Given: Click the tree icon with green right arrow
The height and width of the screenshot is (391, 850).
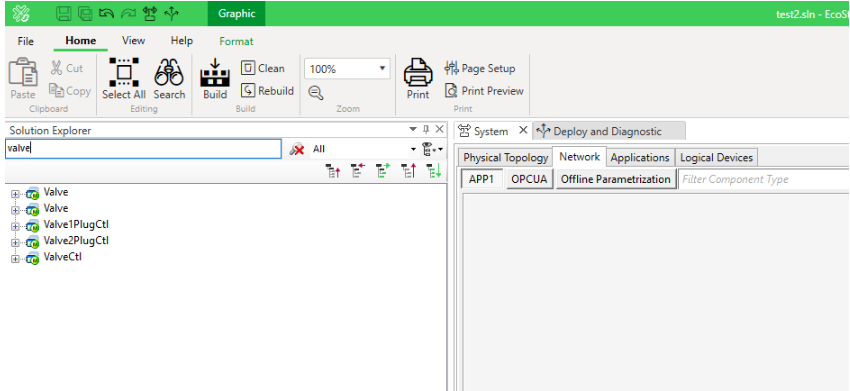Looking at the screenshot, I should (x=384, y=171).
